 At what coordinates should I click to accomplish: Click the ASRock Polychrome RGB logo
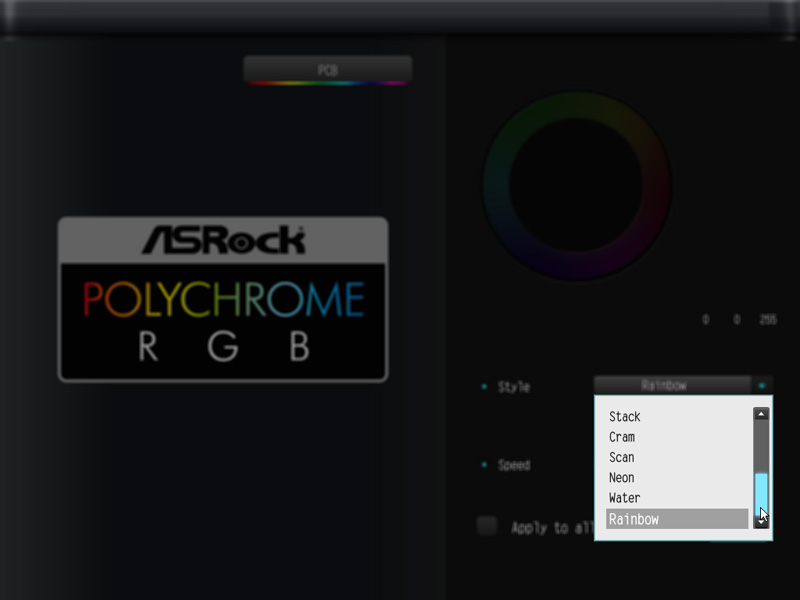point(223,299)
